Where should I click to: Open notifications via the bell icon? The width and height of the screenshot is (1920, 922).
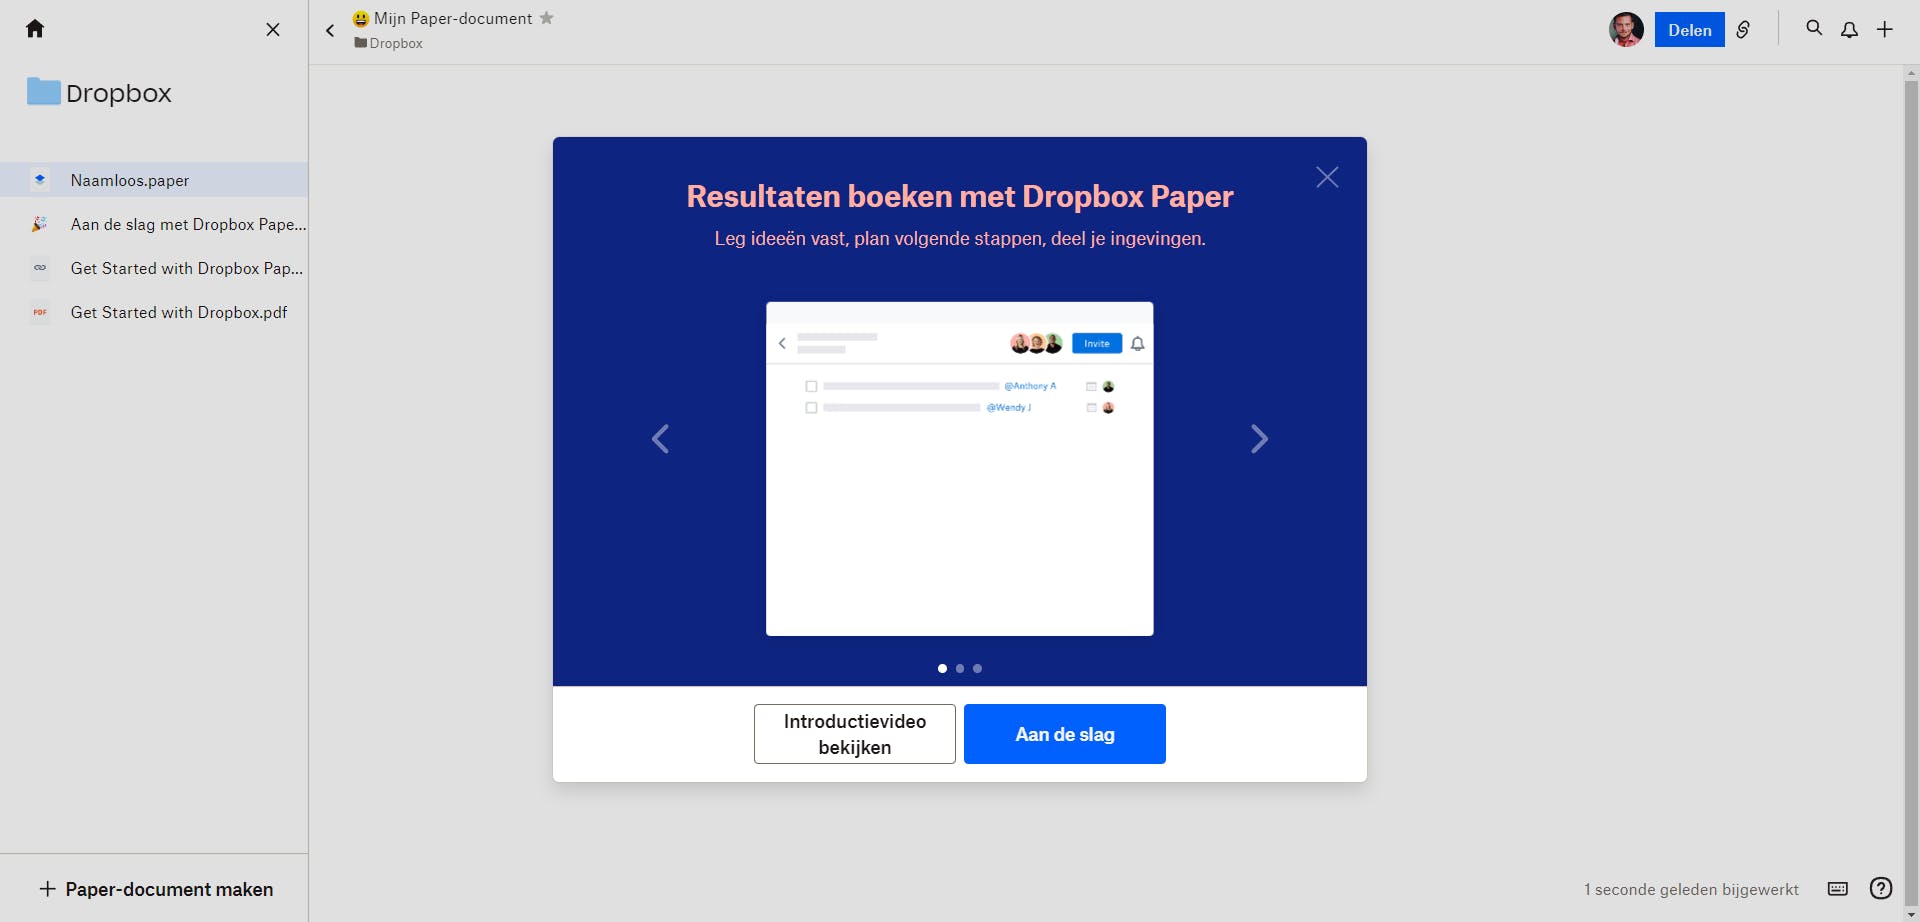(1850, 29)
